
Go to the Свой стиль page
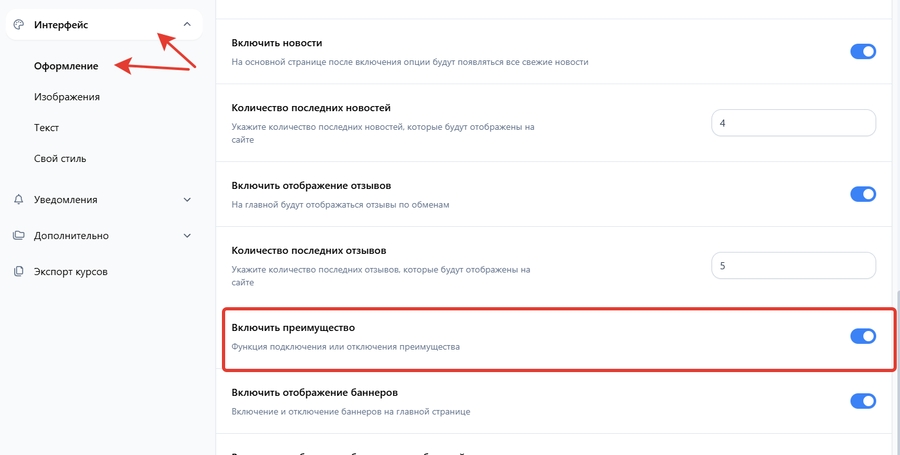[60, 158]
